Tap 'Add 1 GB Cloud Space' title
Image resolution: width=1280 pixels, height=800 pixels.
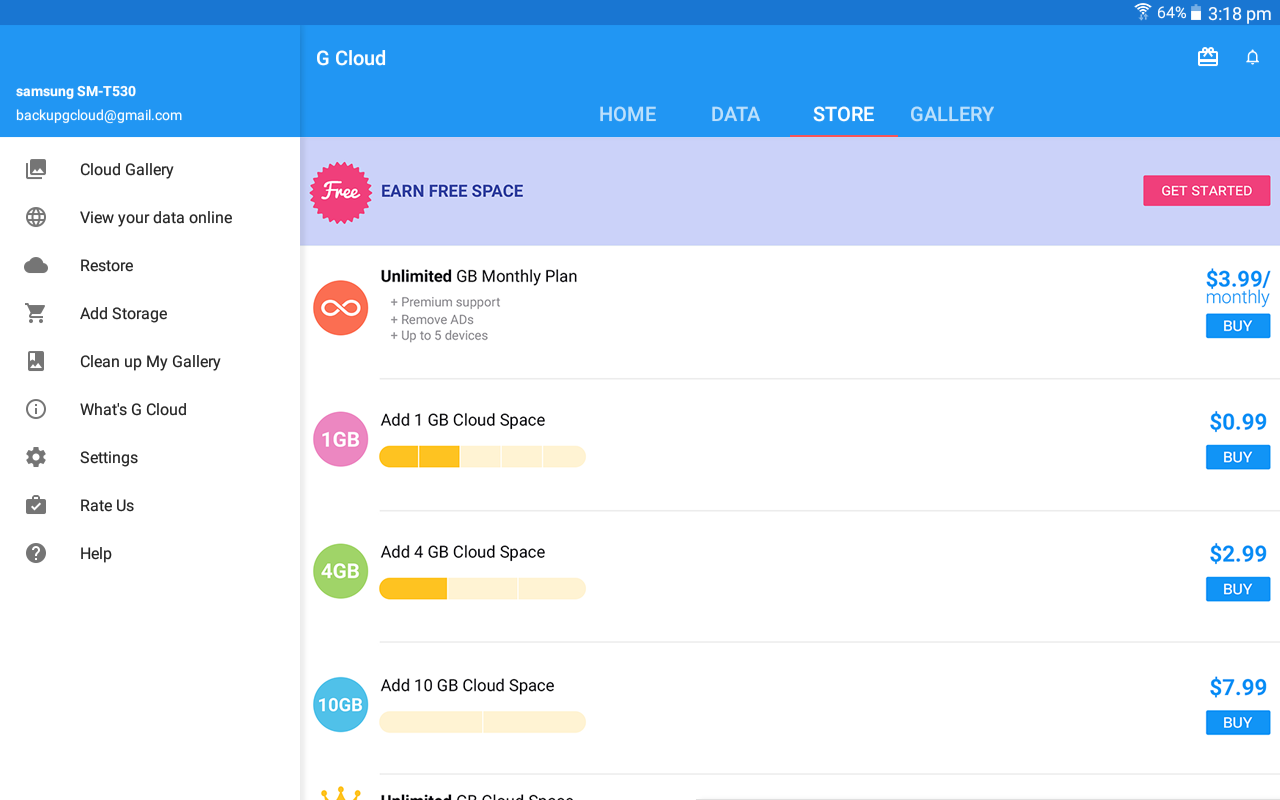(x=463, y=420)
